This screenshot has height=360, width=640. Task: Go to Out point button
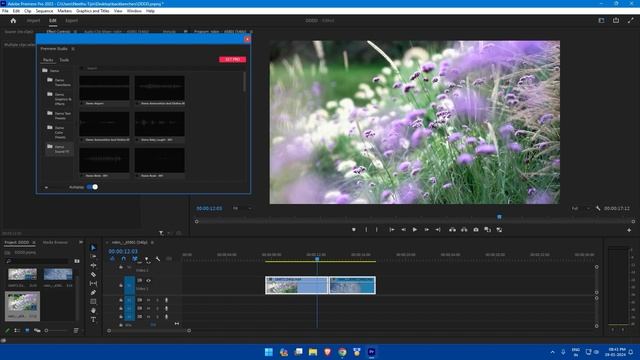coord(438,230)
